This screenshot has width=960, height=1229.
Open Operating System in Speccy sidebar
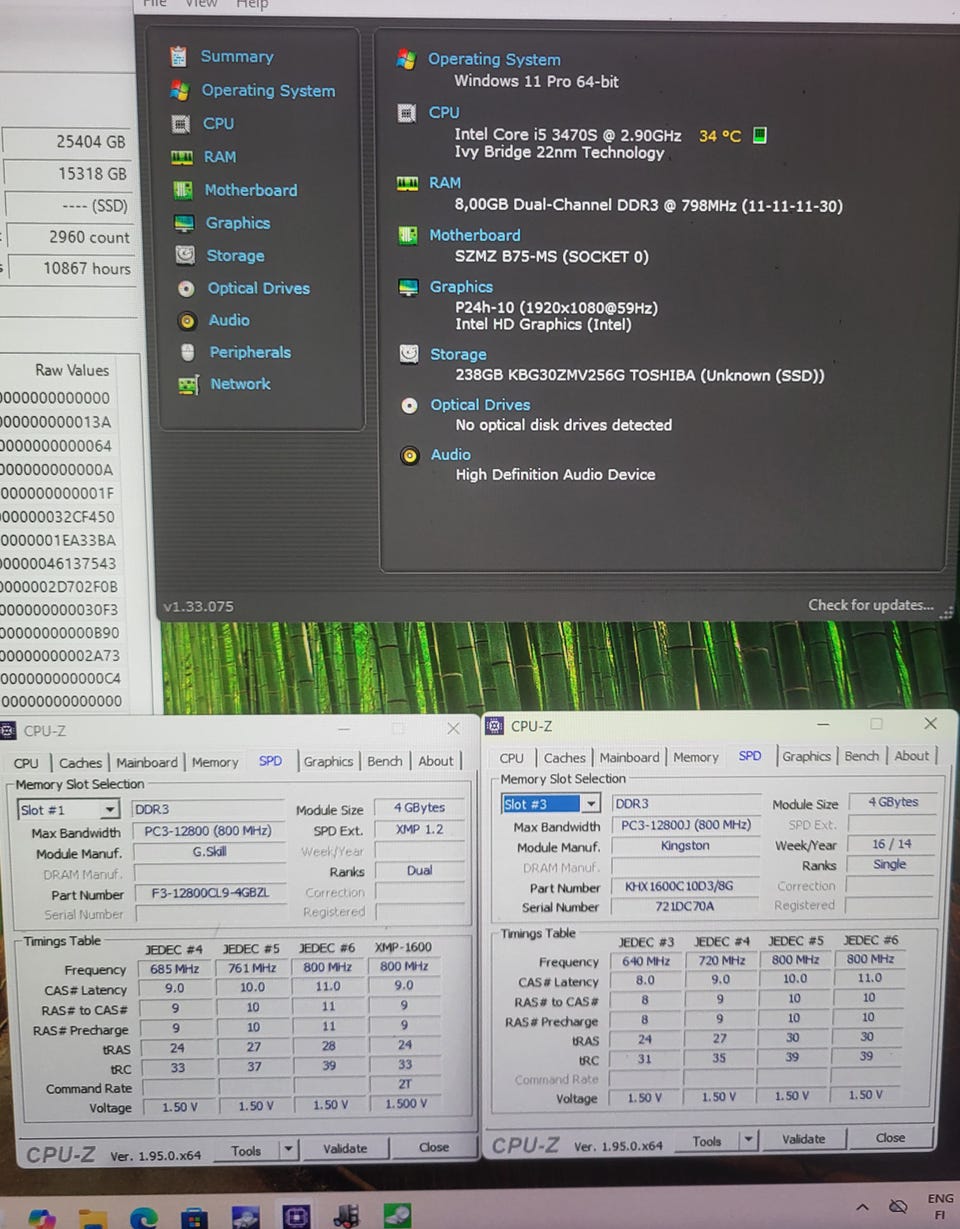point(267,91)
